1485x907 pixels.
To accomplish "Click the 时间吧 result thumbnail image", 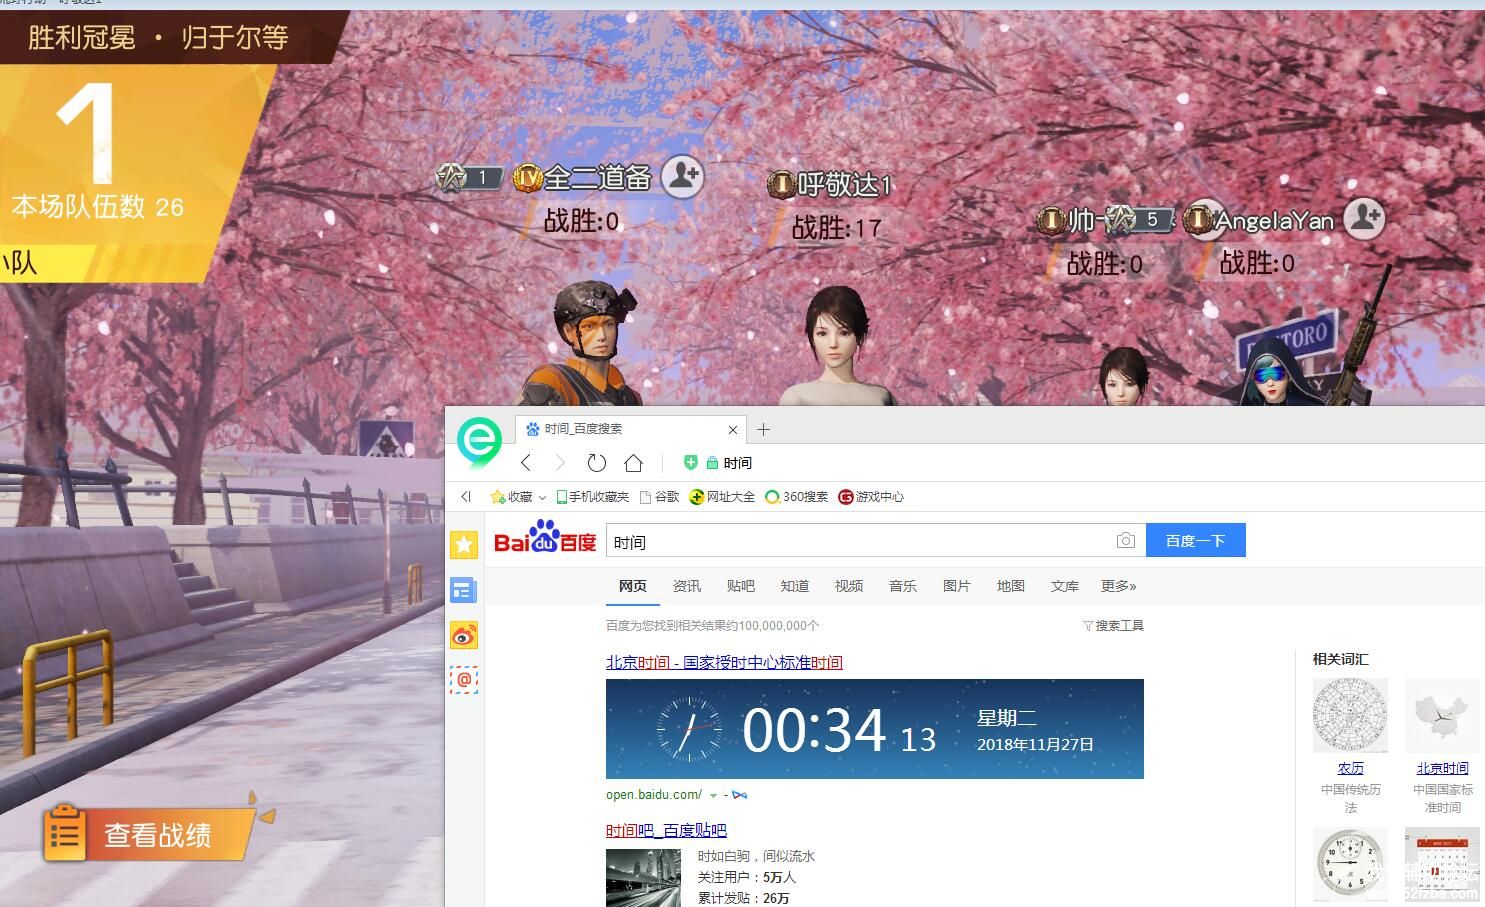I will click(643, 878).
